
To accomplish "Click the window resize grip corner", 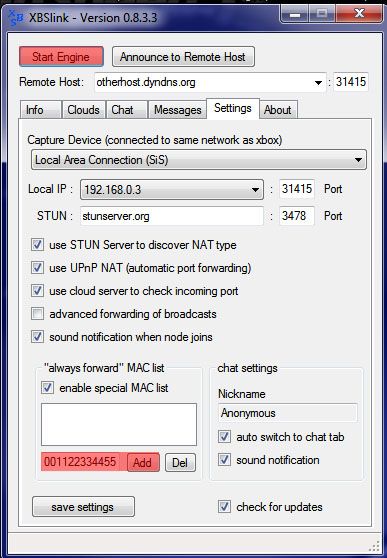I will (374, 546).
